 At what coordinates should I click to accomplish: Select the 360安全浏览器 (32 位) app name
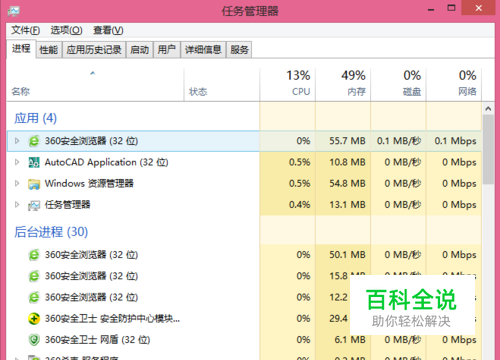click(91, 141)
